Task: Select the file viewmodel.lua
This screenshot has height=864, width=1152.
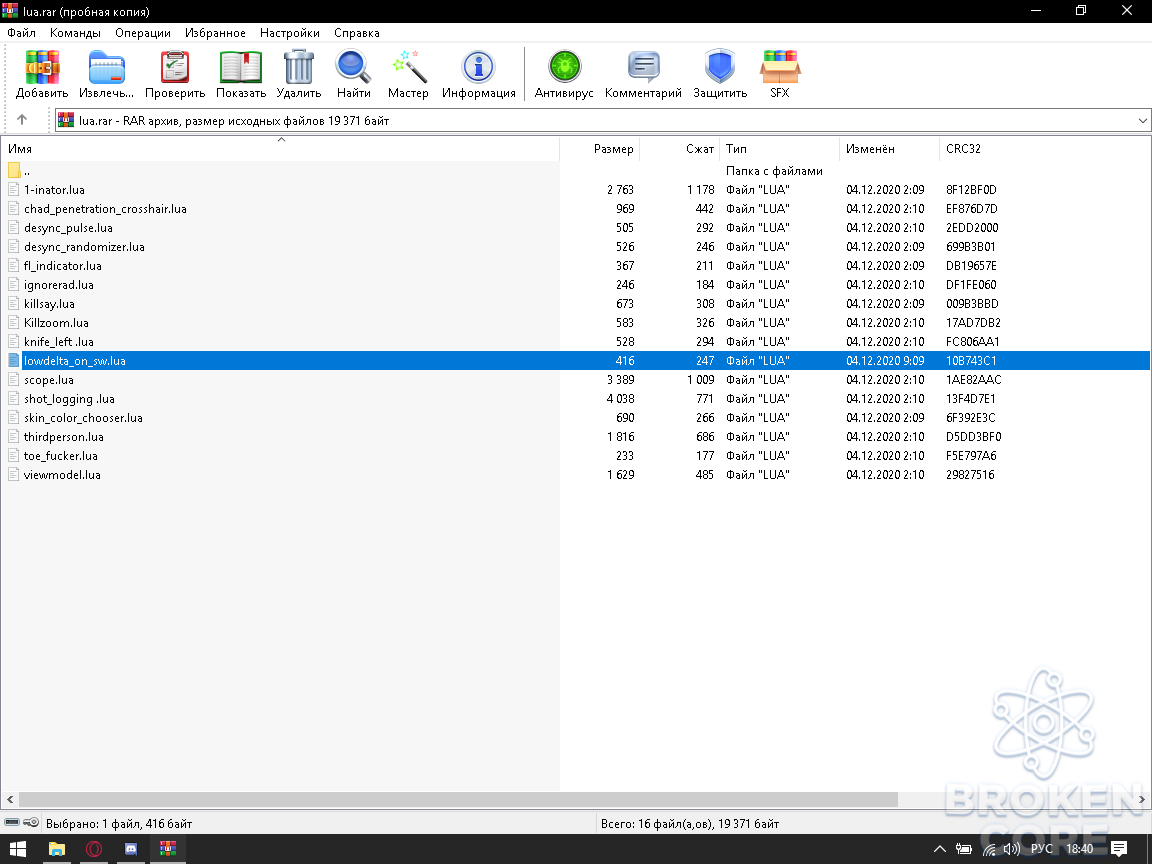Action: 62,475
